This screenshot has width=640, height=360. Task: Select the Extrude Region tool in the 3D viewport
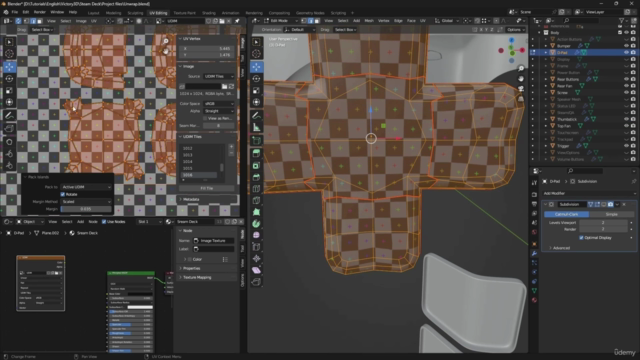pos(256,153)
